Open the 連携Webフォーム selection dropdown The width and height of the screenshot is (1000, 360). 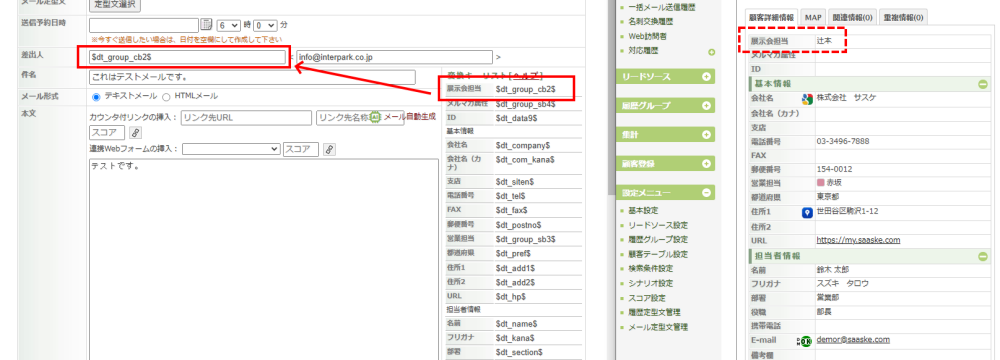pos(231,149)
